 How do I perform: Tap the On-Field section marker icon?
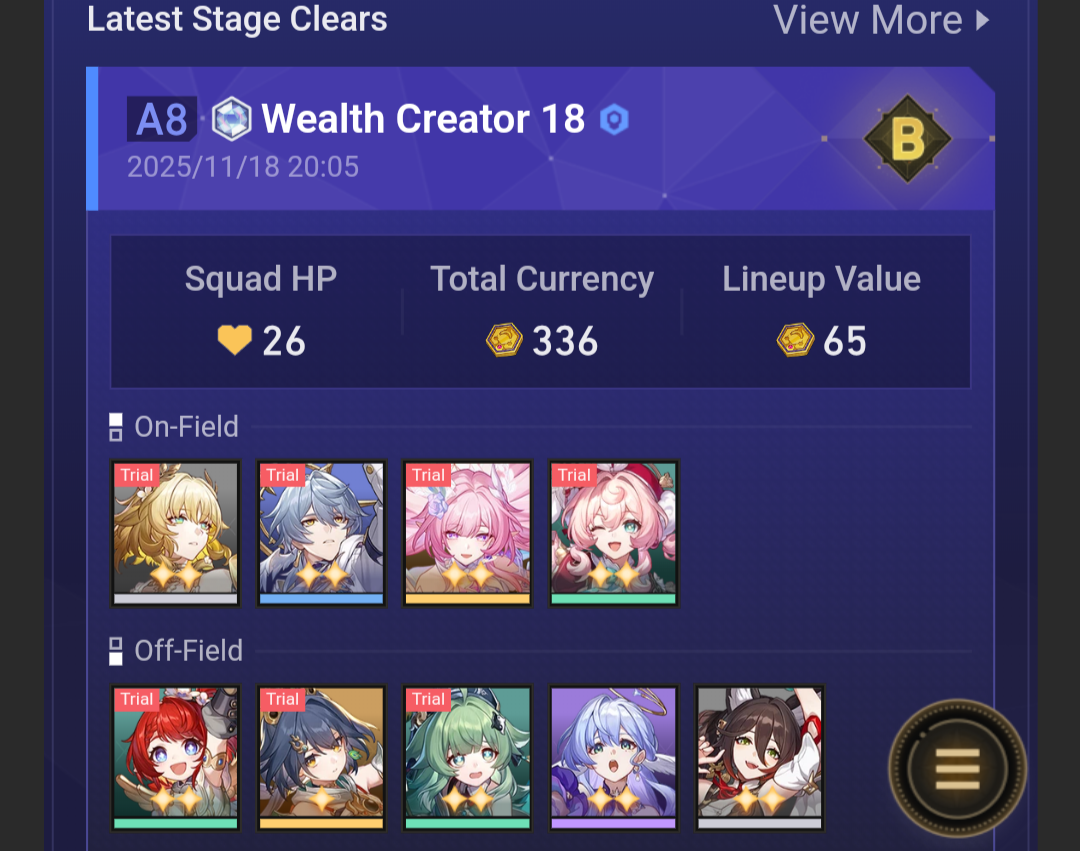[116, 427]
